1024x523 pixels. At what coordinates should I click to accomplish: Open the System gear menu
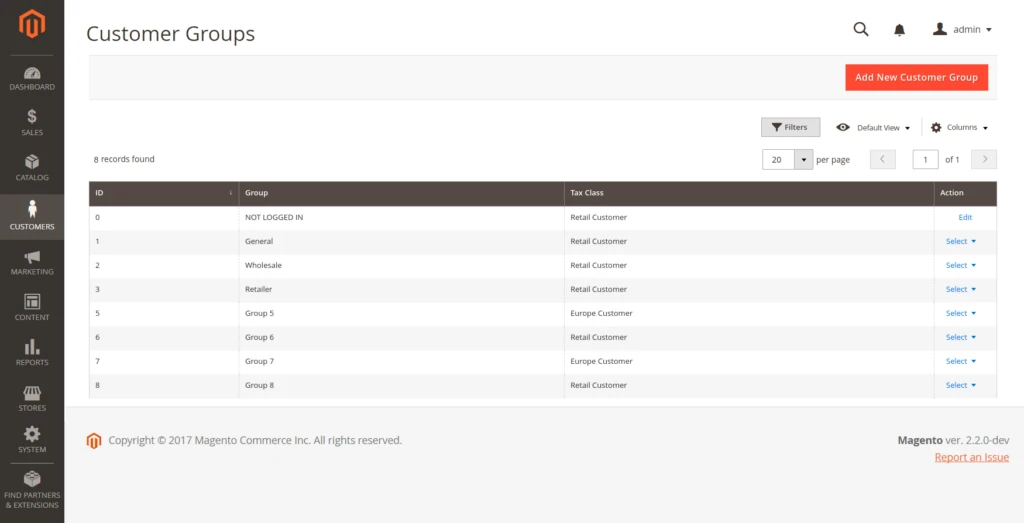coord(32,439)
